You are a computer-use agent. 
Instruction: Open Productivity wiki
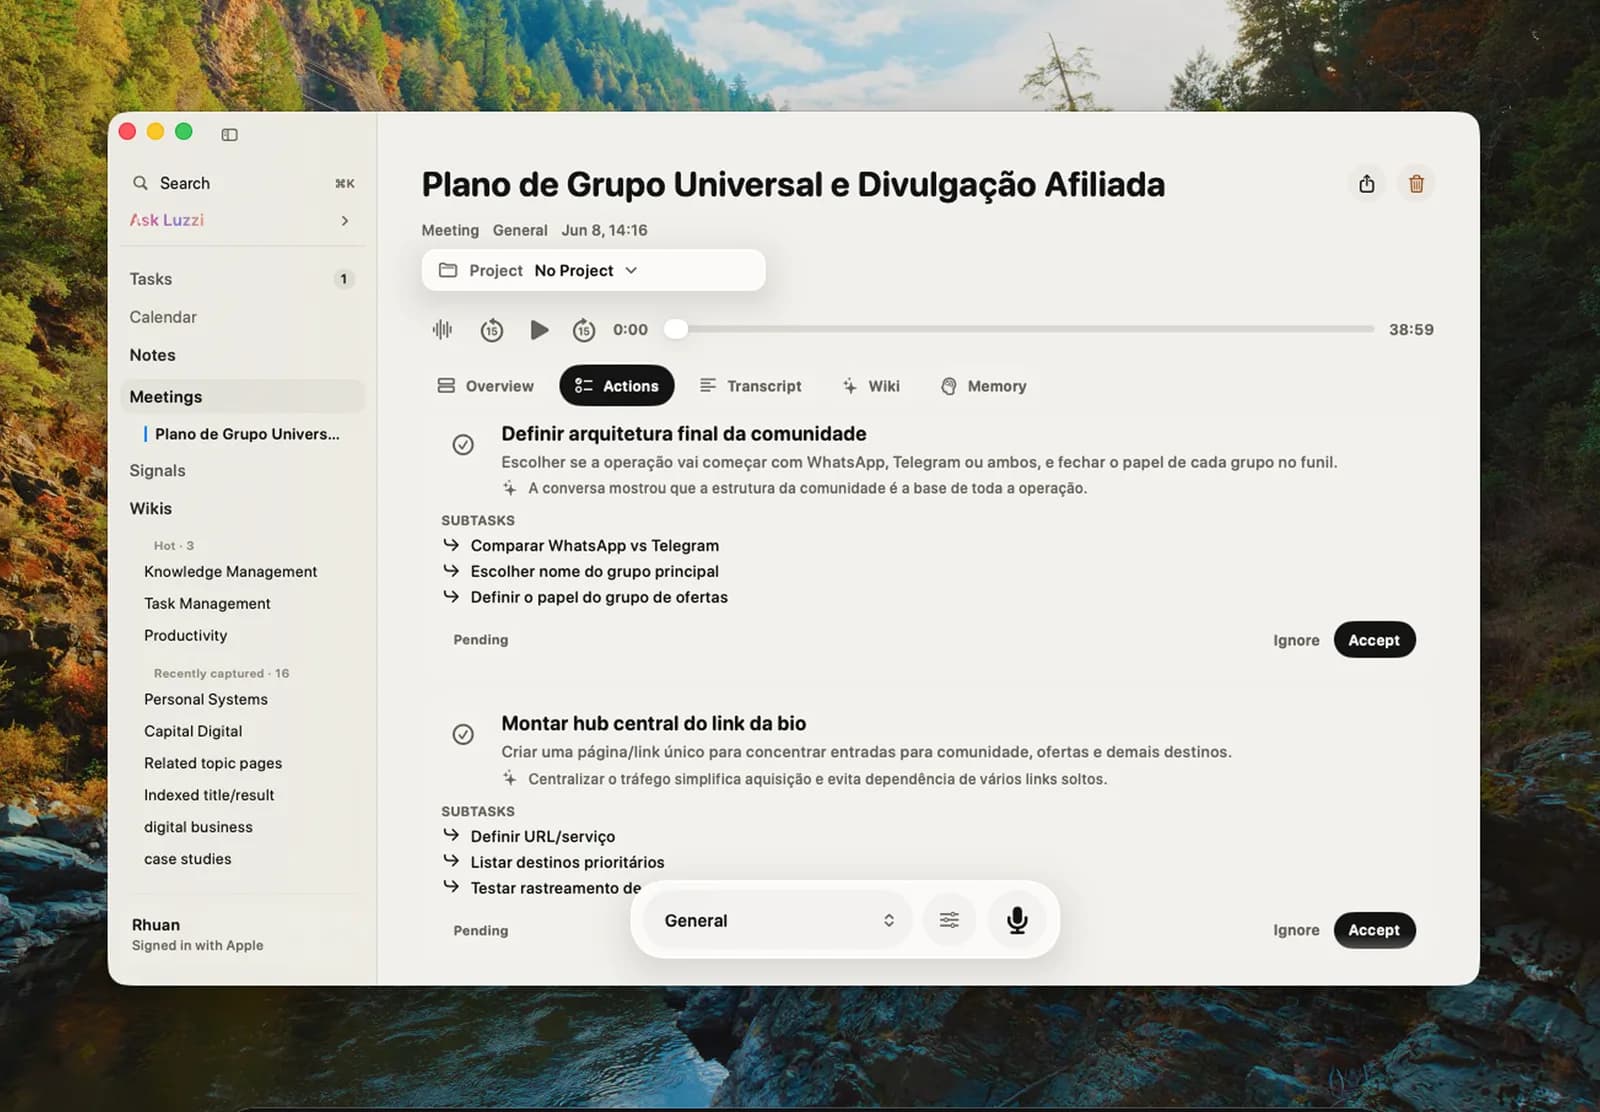pos(185,636)
